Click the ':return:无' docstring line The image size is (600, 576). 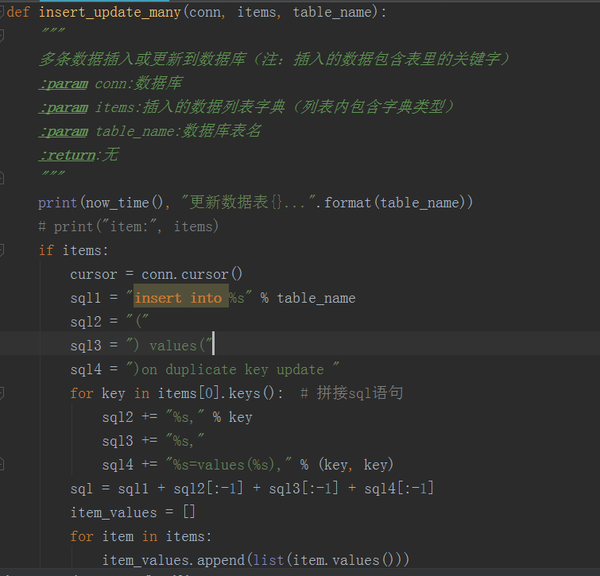(79, 155)
